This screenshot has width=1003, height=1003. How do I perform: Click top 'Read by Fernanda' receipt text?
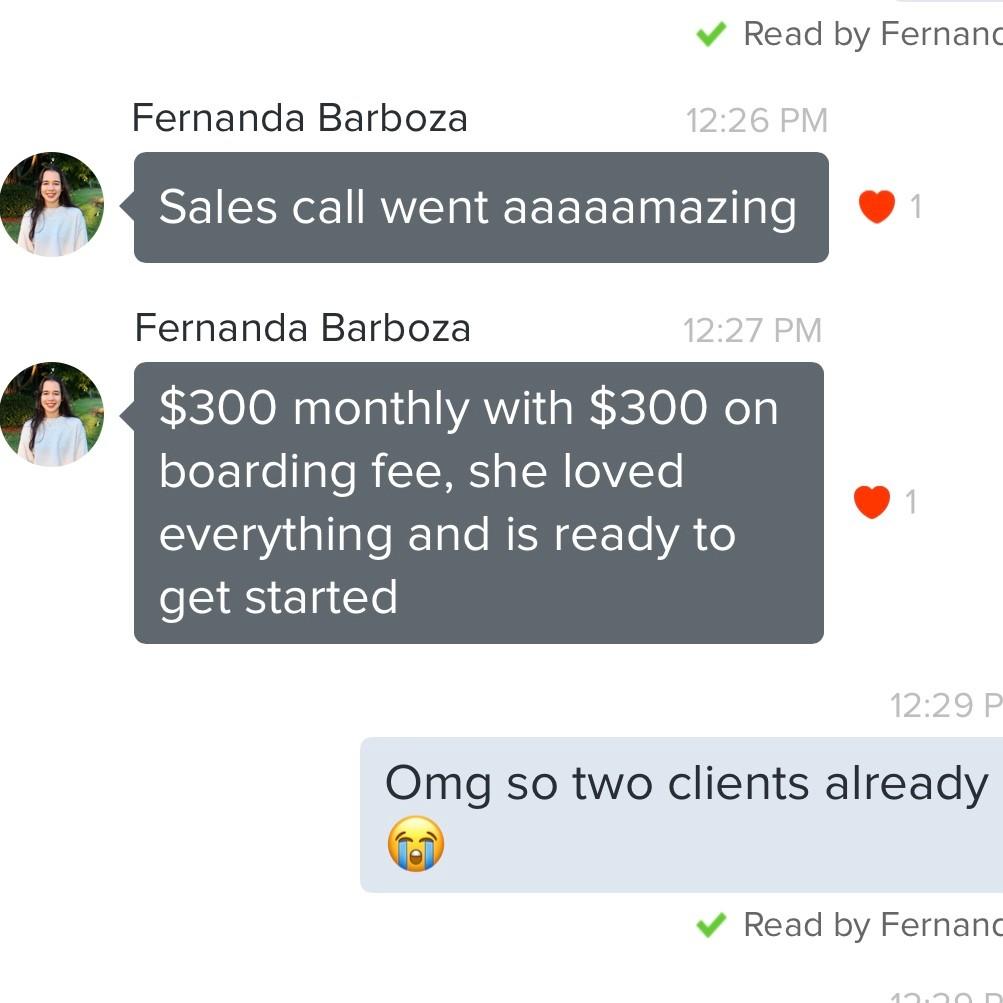pyautogui.click(x=870, y=35)
